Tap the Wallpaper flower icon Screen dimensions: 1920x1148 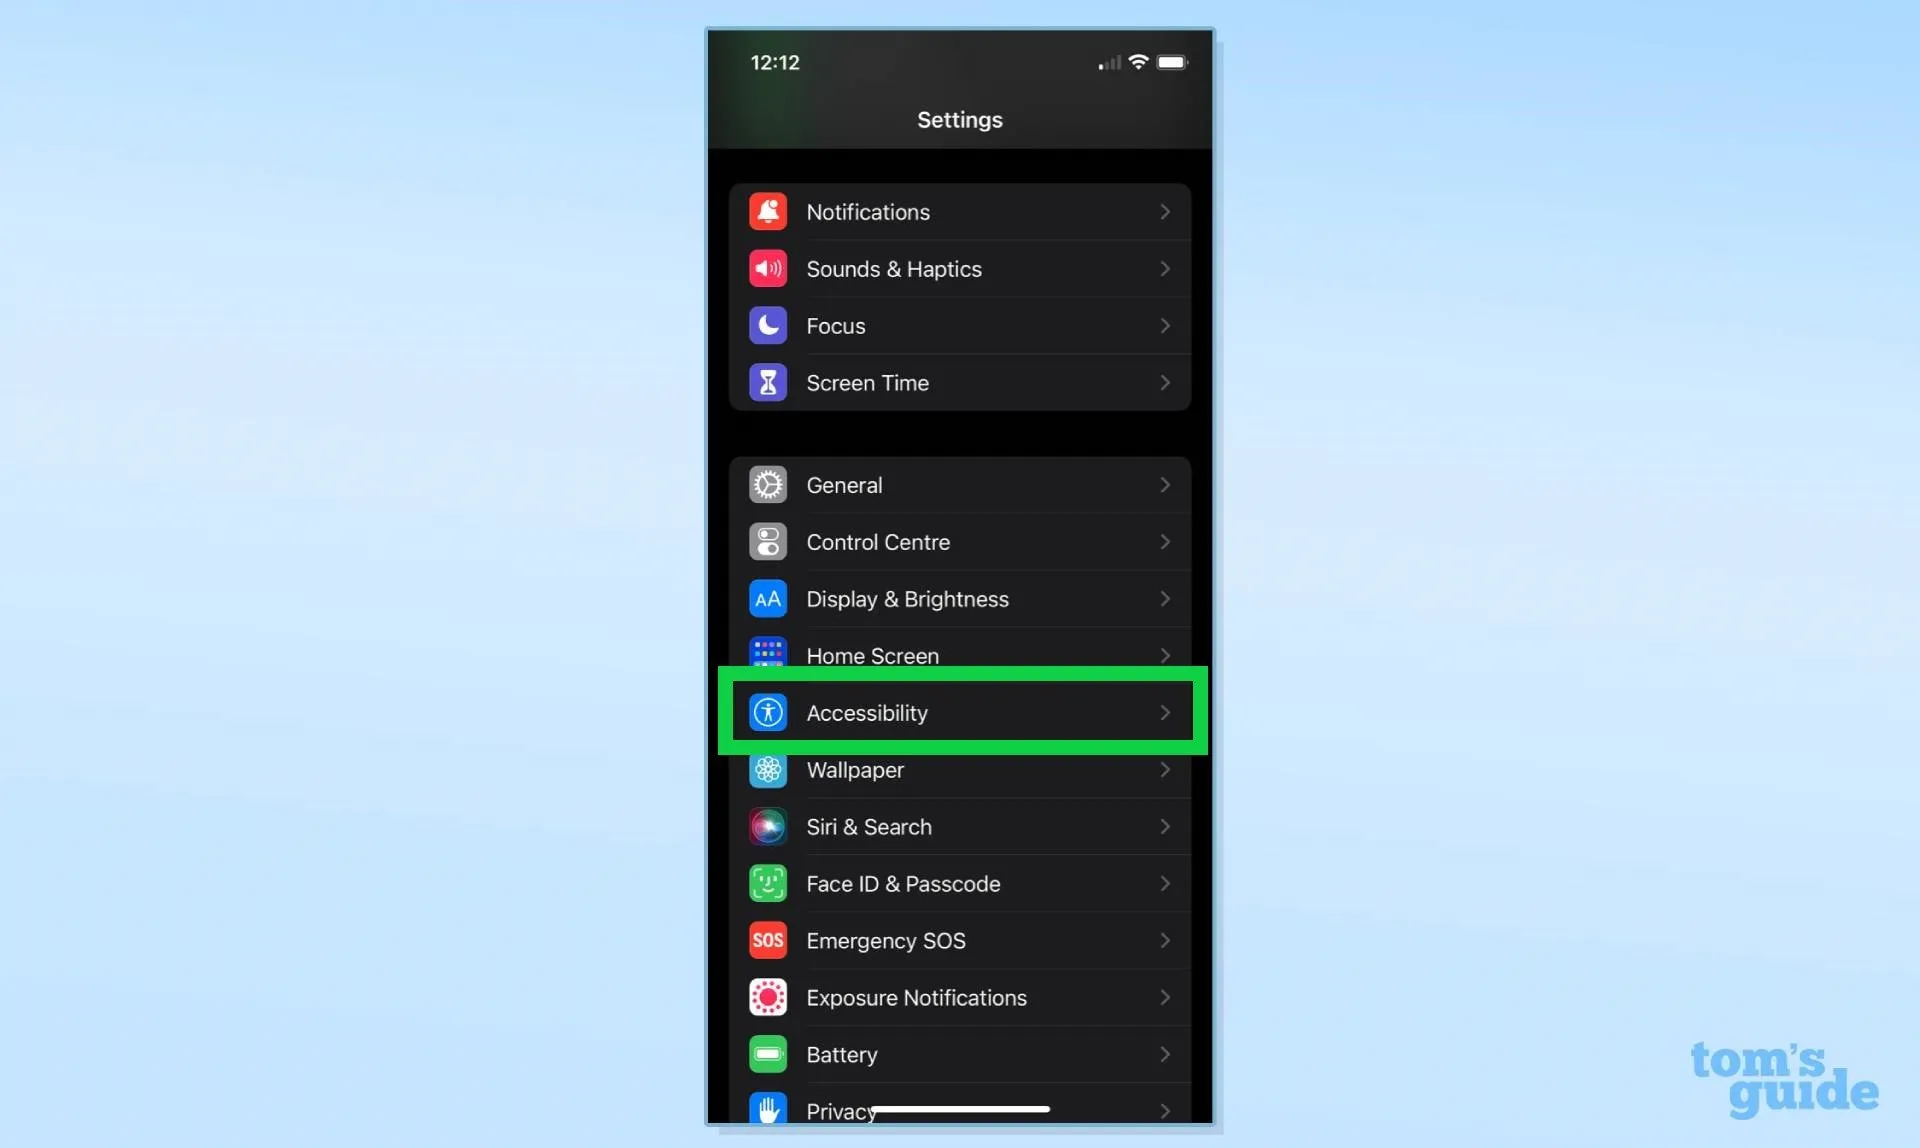(767, 771)
